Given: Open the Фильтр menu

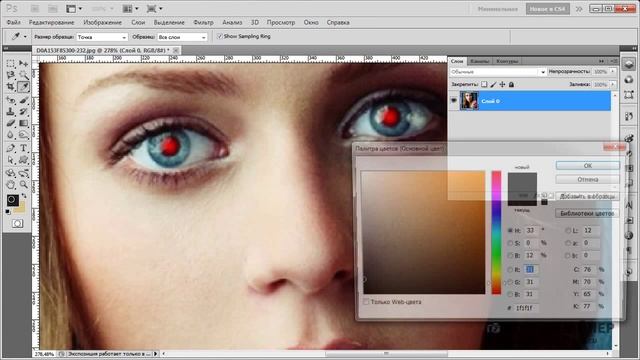Looking at the screenshot, I should (203, 22).
